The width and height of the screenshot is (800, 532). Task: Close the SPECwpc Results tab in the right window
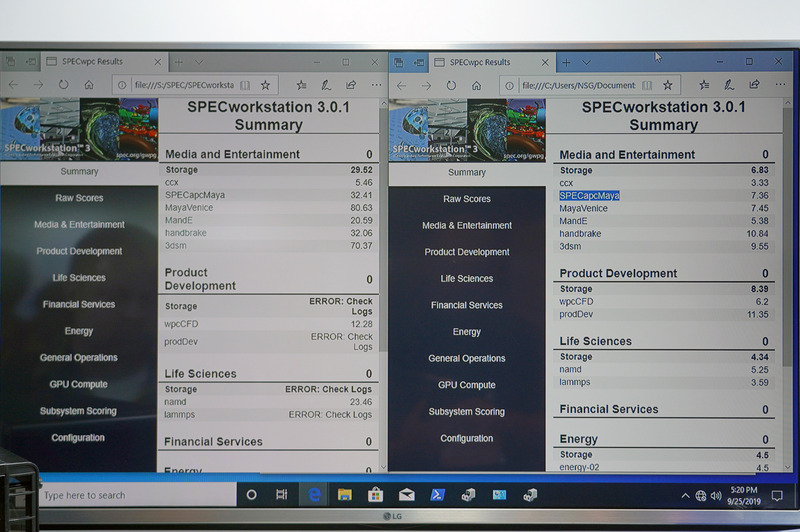coord(545,62)
